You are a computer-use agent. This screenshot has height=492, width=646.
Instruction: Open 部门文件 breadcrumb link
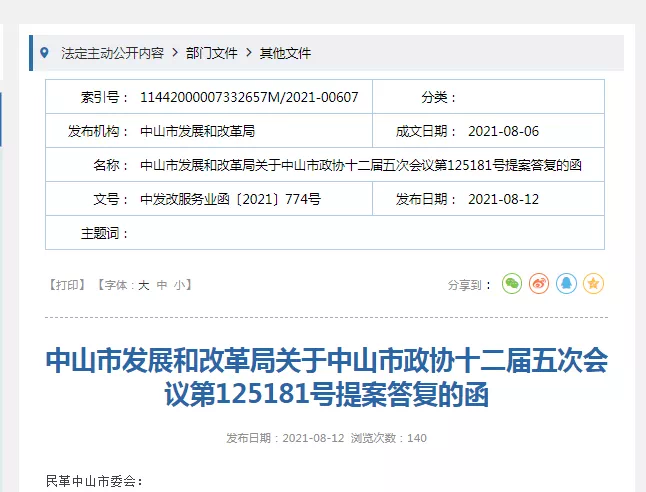[211, 53]
